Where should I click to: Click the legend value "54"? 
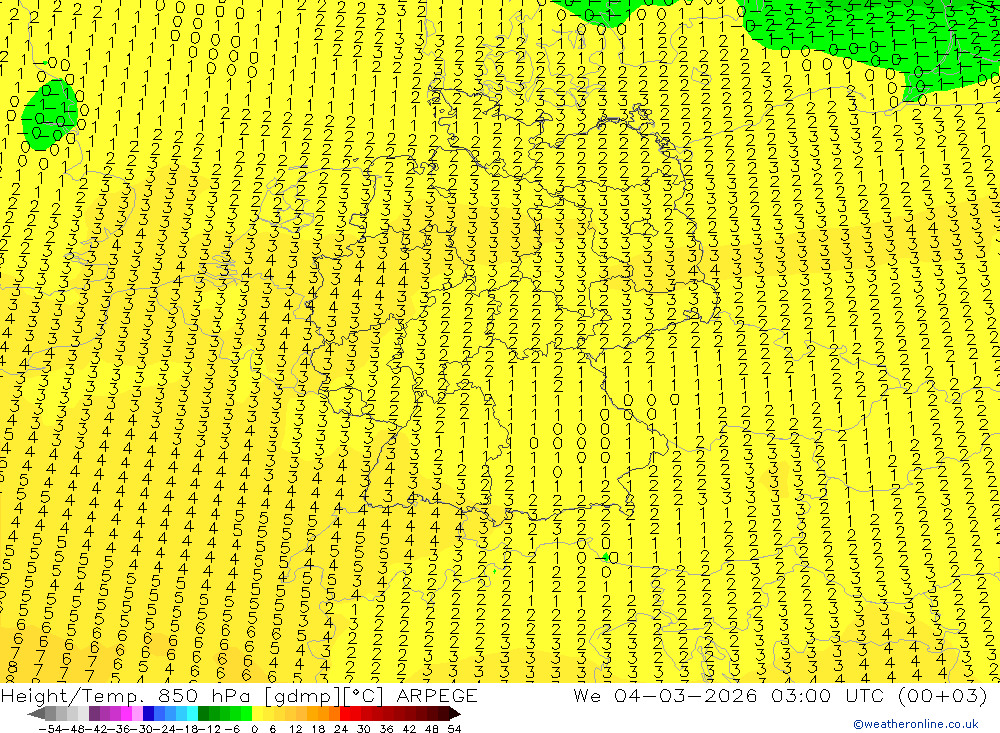454,729
